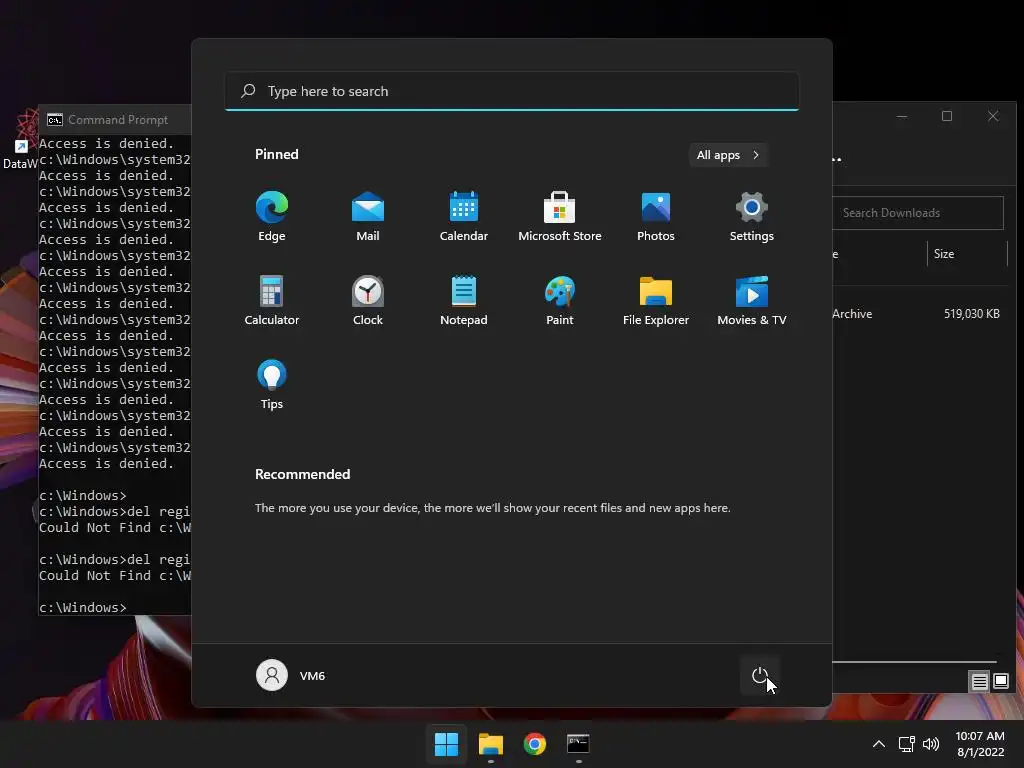Minimize the Explorer Downloads window
Image resolution: width=1024 pixels, height=768 pixels.
(902, 116)
